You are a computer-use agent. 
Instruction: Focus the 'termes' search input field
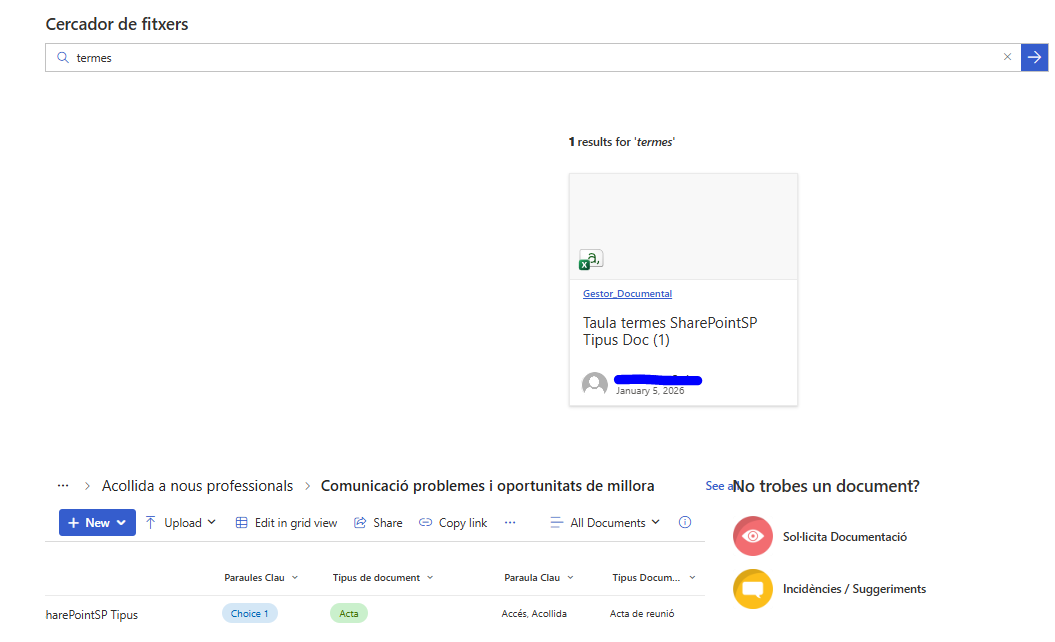[535, 58]
